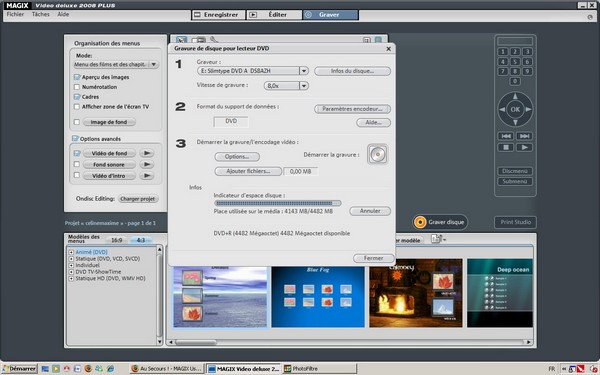The width and height of the screenshot is (600, 375).
Task: Open Paramètres encodeur settings
Action: [352, 109]
